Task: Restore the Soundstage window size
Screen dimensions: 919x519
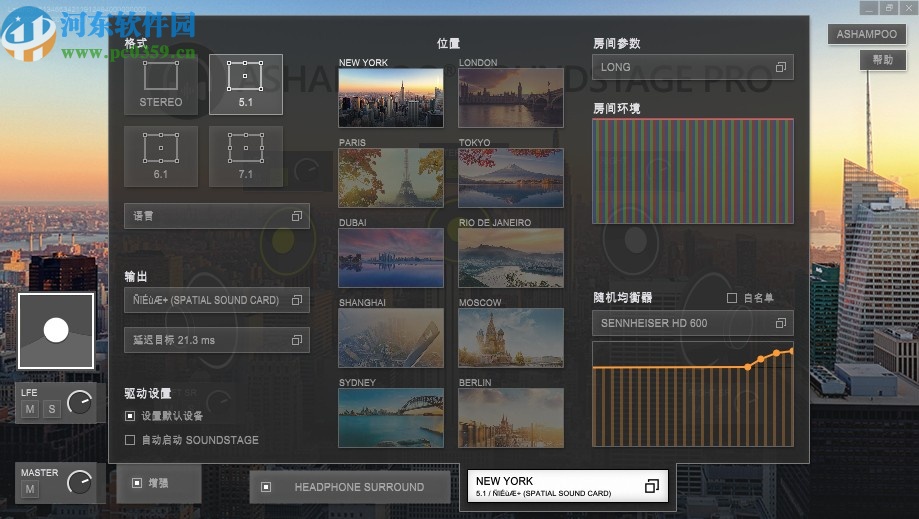Action: click(889, 8)
